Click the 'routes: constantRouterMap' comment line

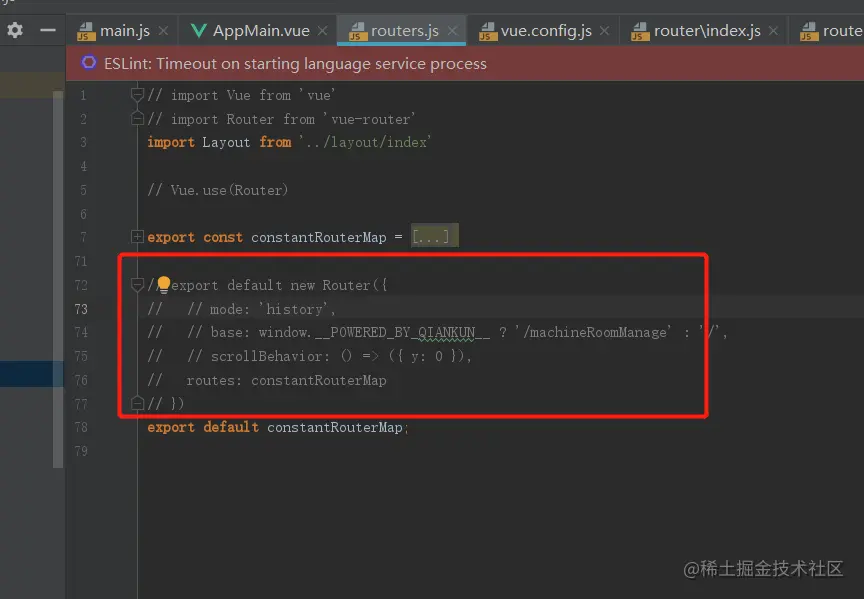pos(267,381)
